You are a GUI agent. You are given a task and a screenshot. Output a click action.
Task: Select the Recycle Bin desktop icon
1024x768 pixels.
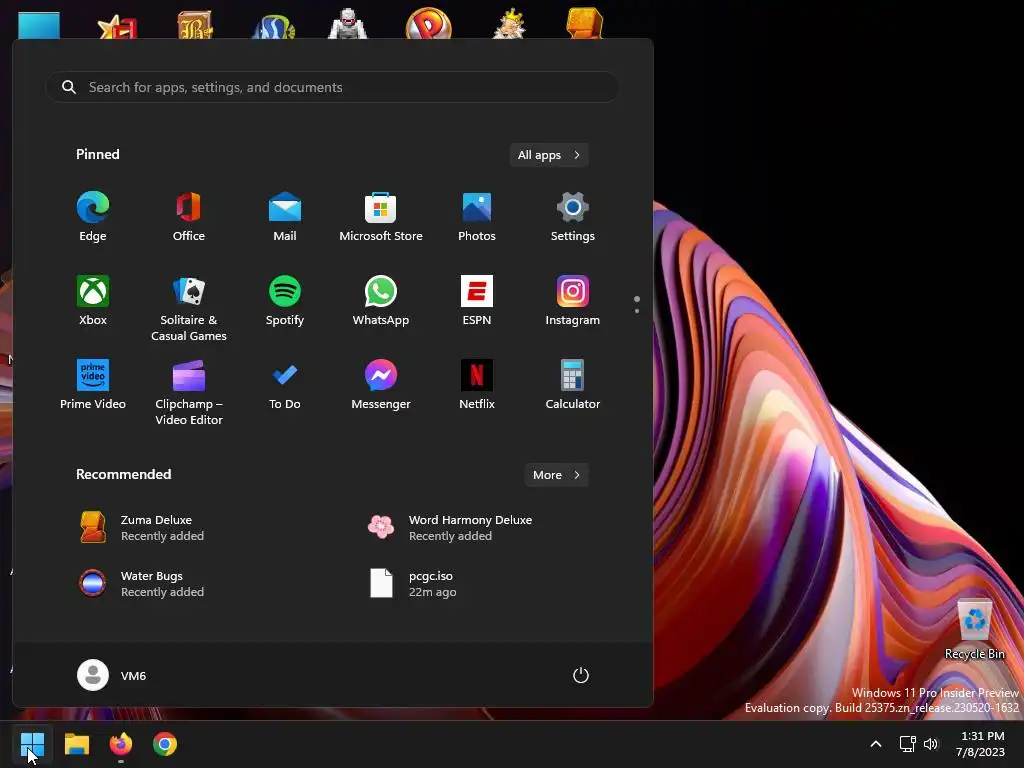point(974,629)
